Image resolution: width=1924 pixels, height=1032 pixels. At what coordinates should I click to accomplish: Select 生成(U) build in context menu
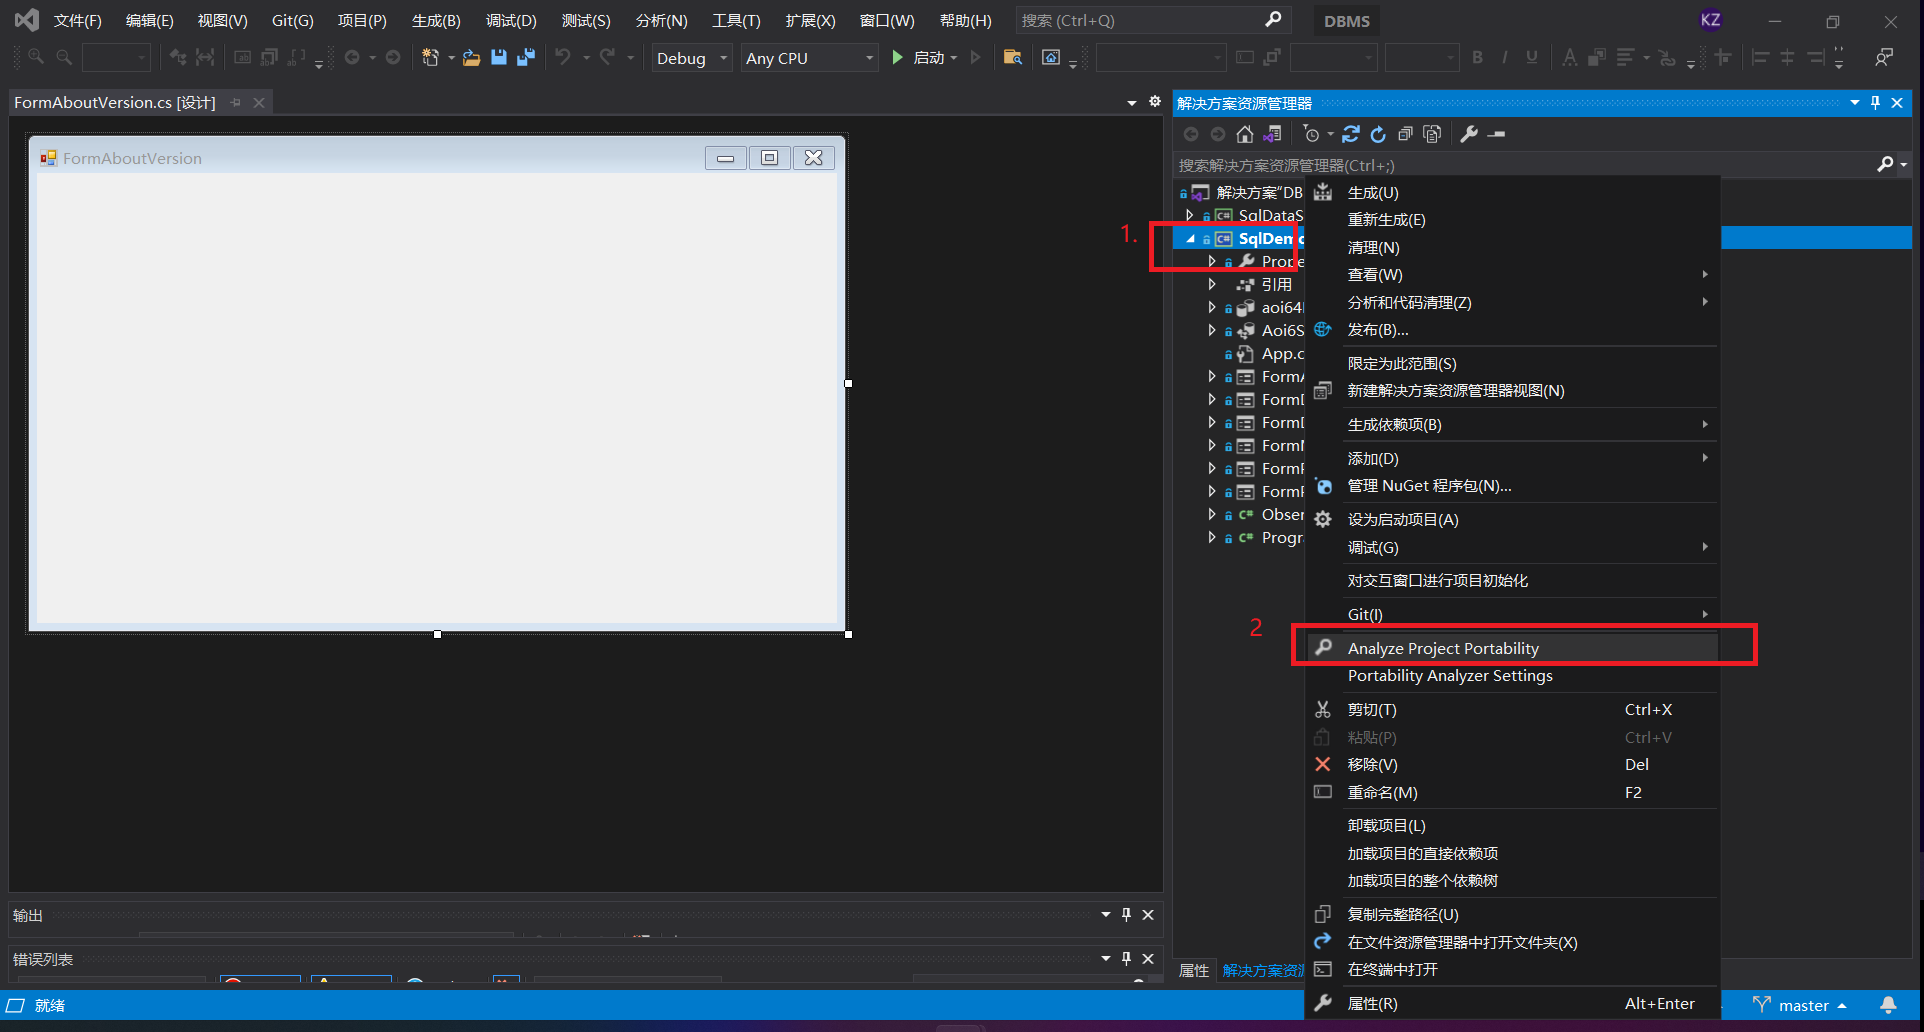[x=1512, y=193]
